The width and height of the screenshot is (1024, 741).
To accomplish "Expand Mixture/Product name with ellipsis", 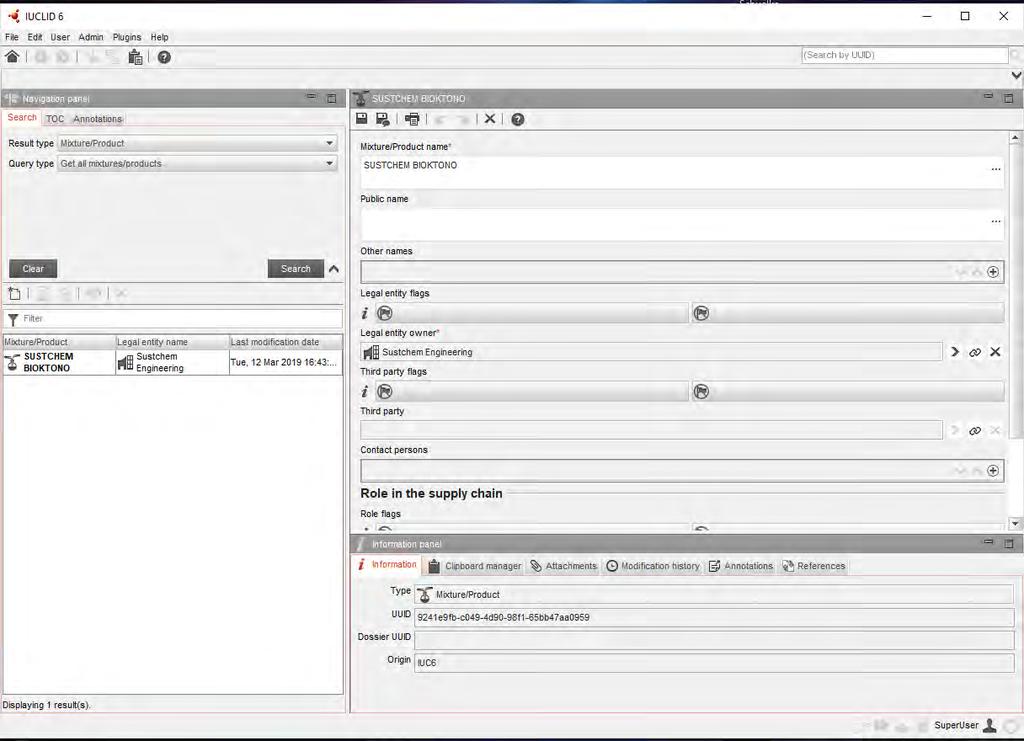I will (x=995, y=169).
